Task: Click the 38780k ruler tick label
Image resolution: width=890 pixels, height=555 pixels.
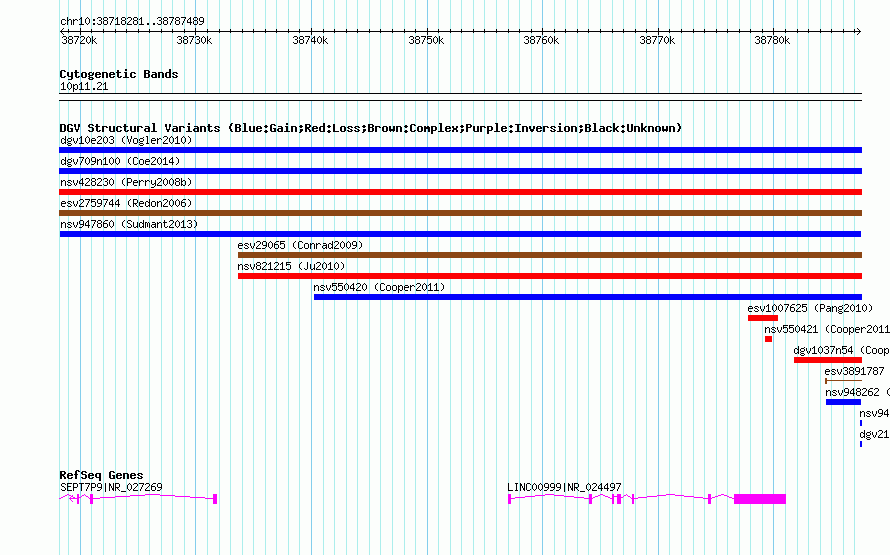Action: (772, 40)
